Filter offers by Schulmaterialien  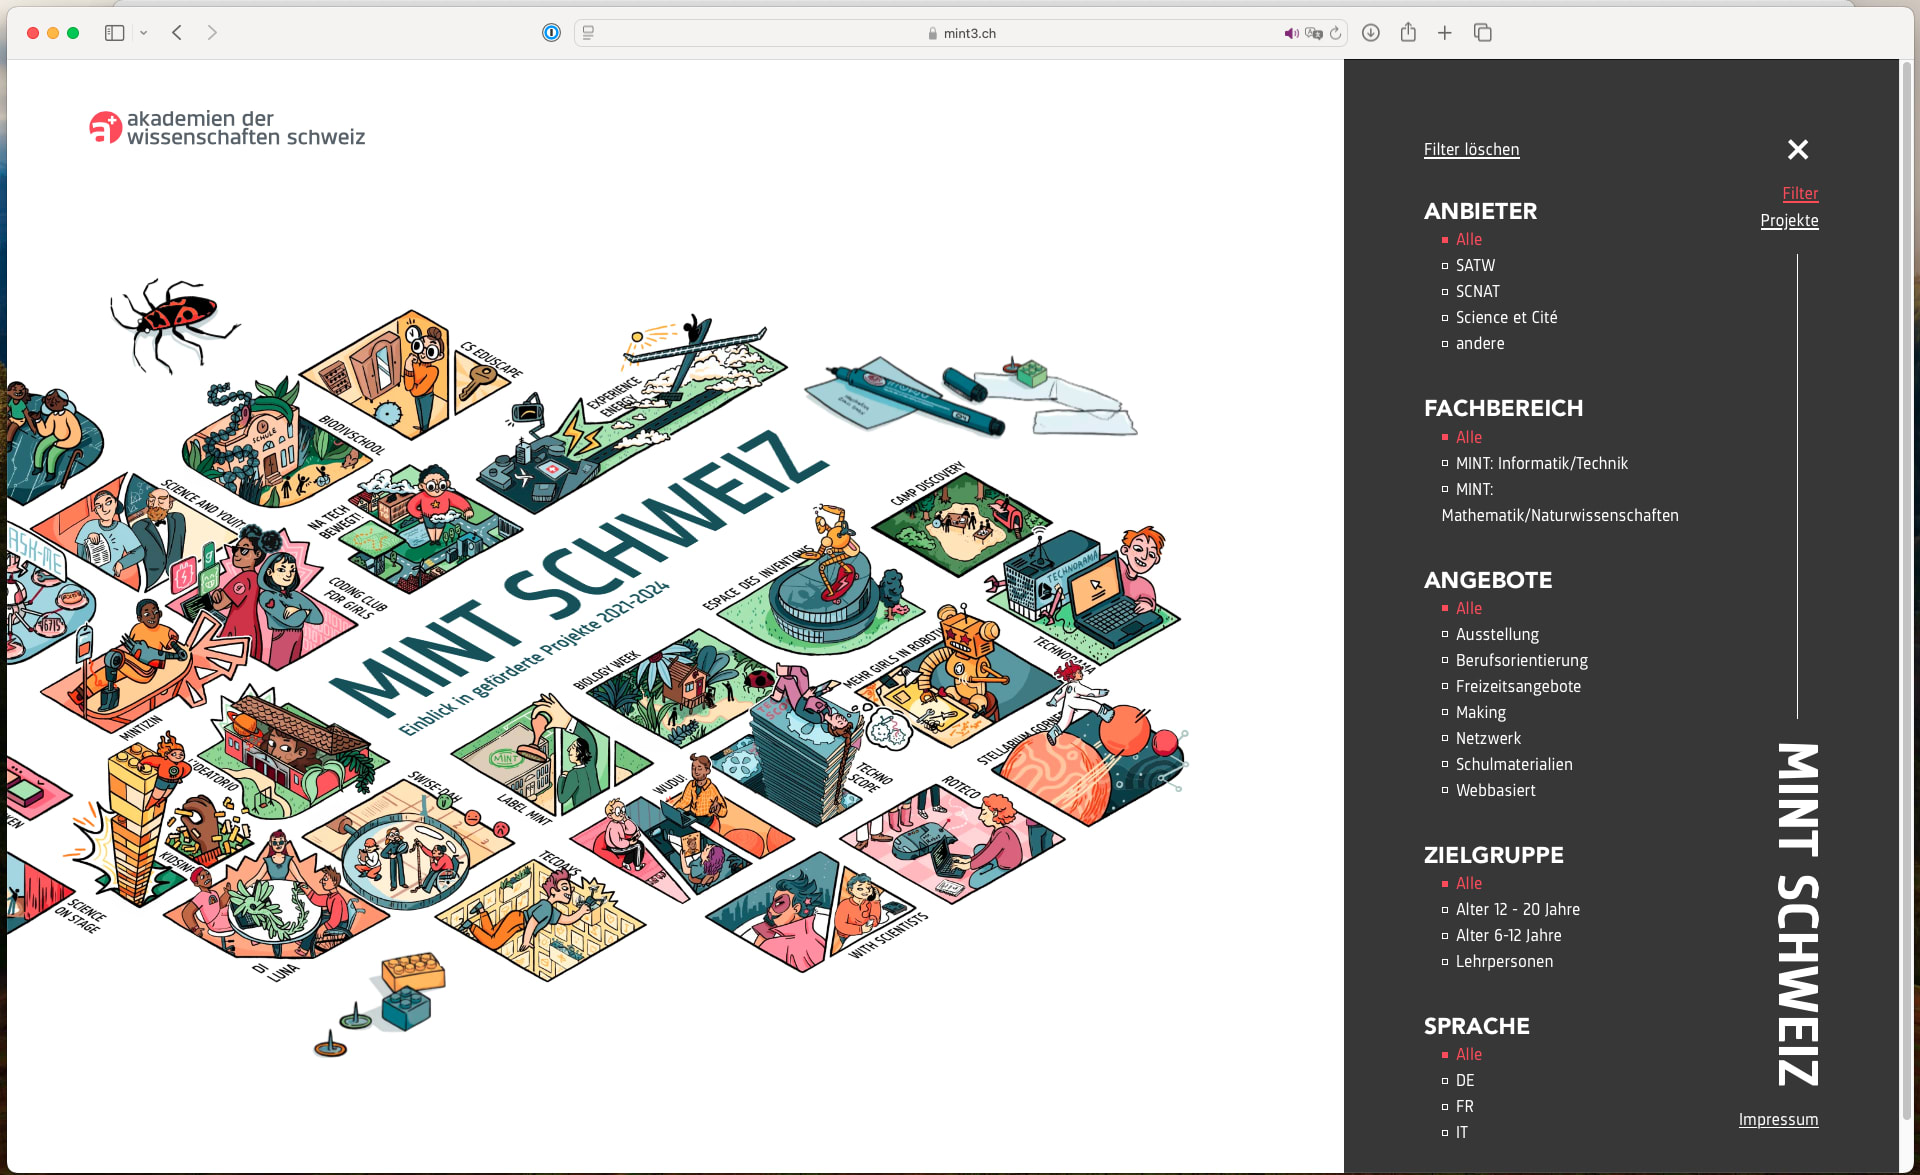coord(1514,764)
